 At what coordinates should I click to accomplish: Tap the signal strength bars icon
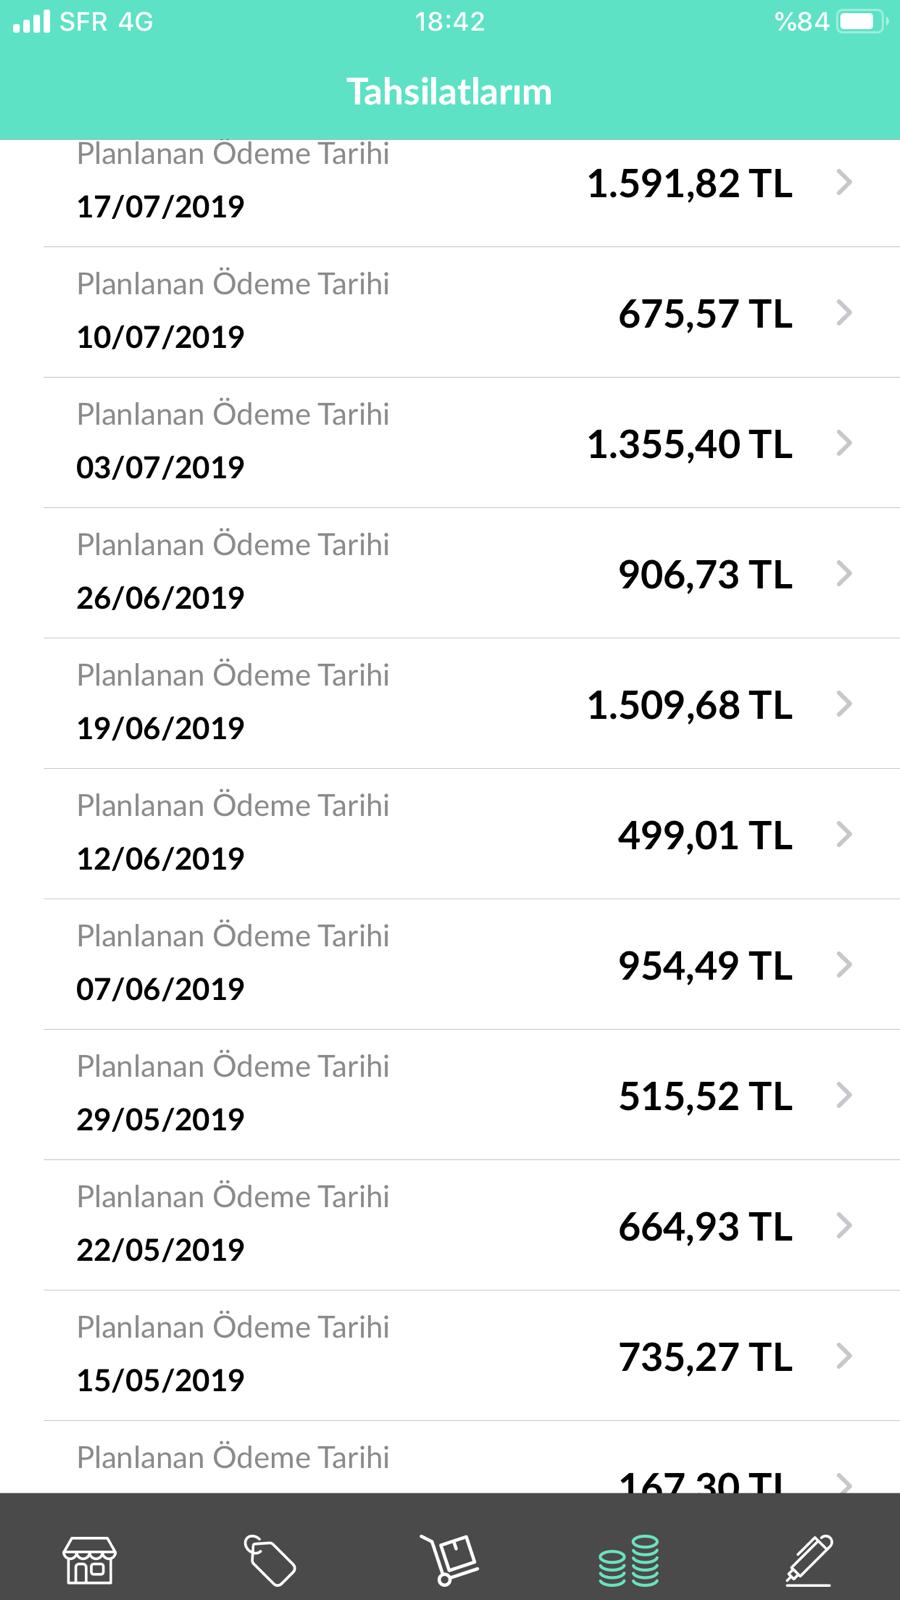31,22
